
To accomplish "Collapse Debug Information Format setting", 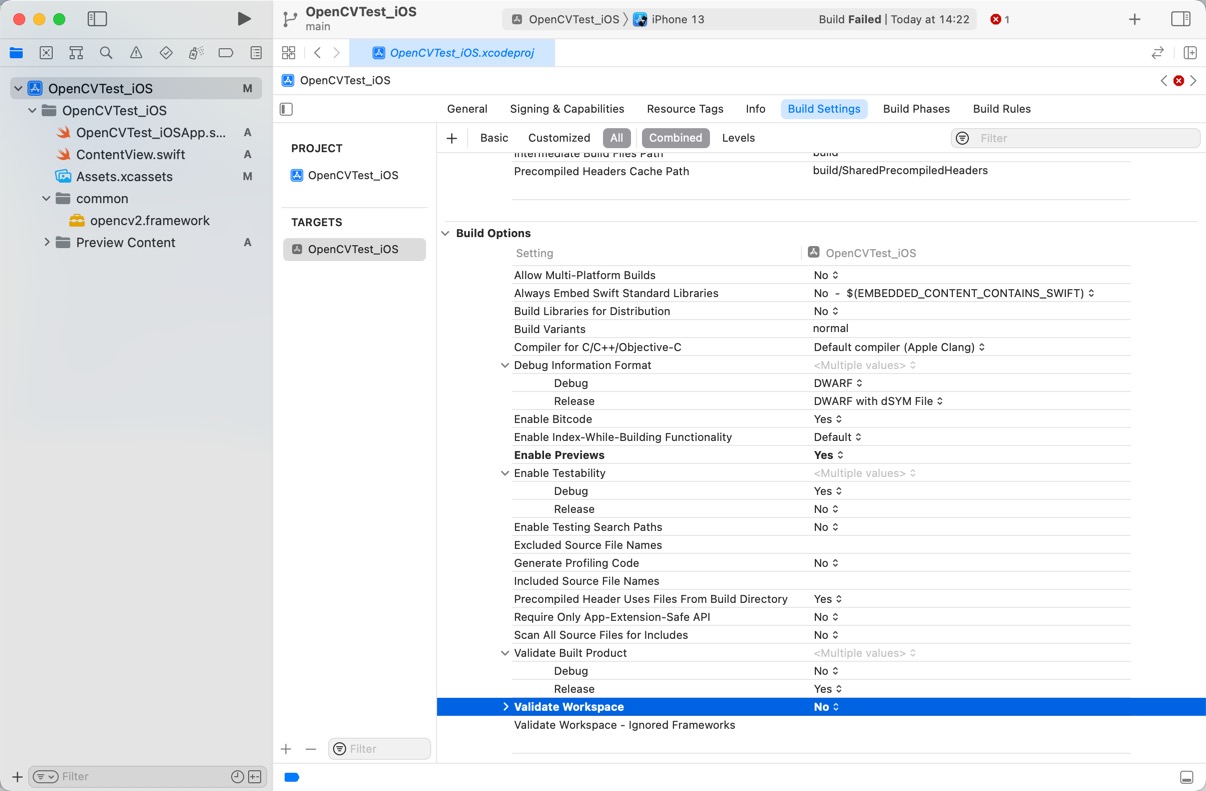I will [505, 365].
